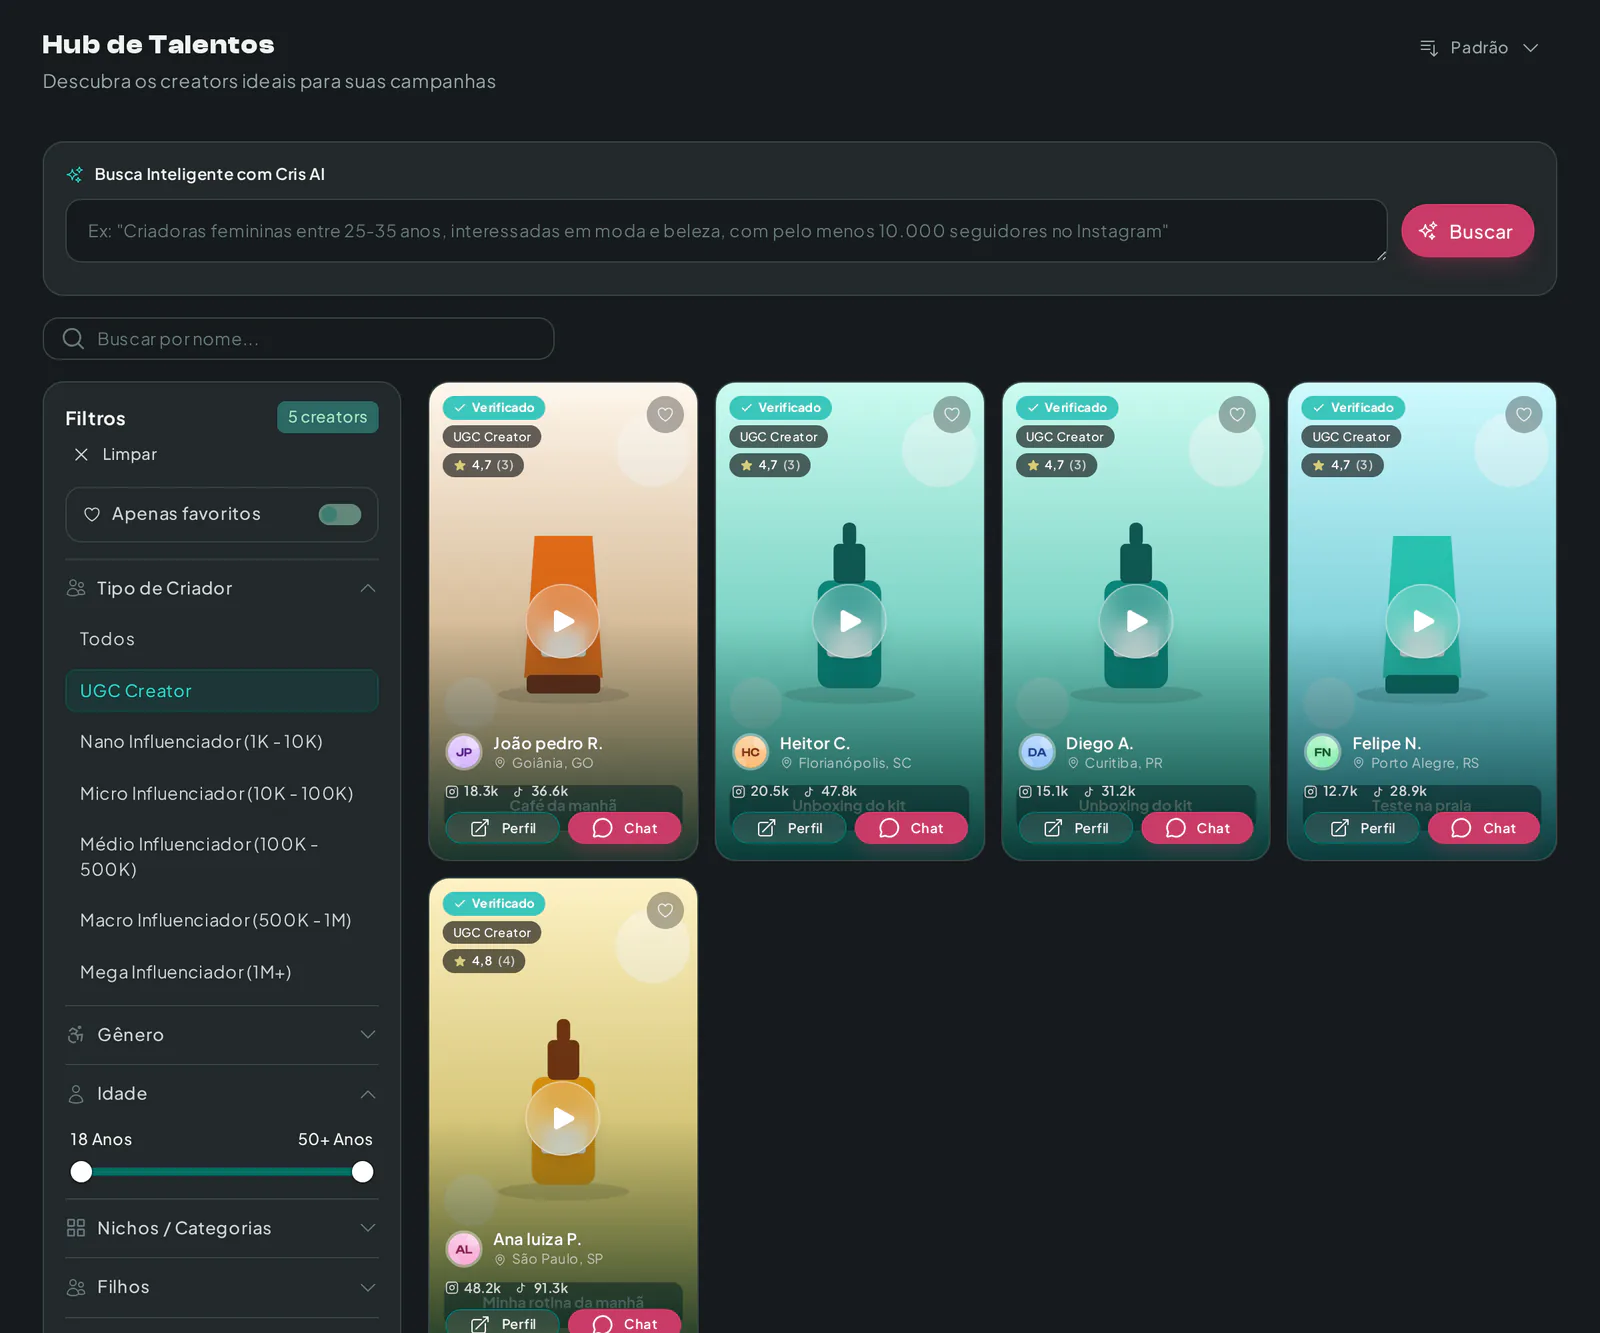Collapse the Tipo de Criador section
This screenshot has height=1333, width=1600.
[x=222, y=588]
